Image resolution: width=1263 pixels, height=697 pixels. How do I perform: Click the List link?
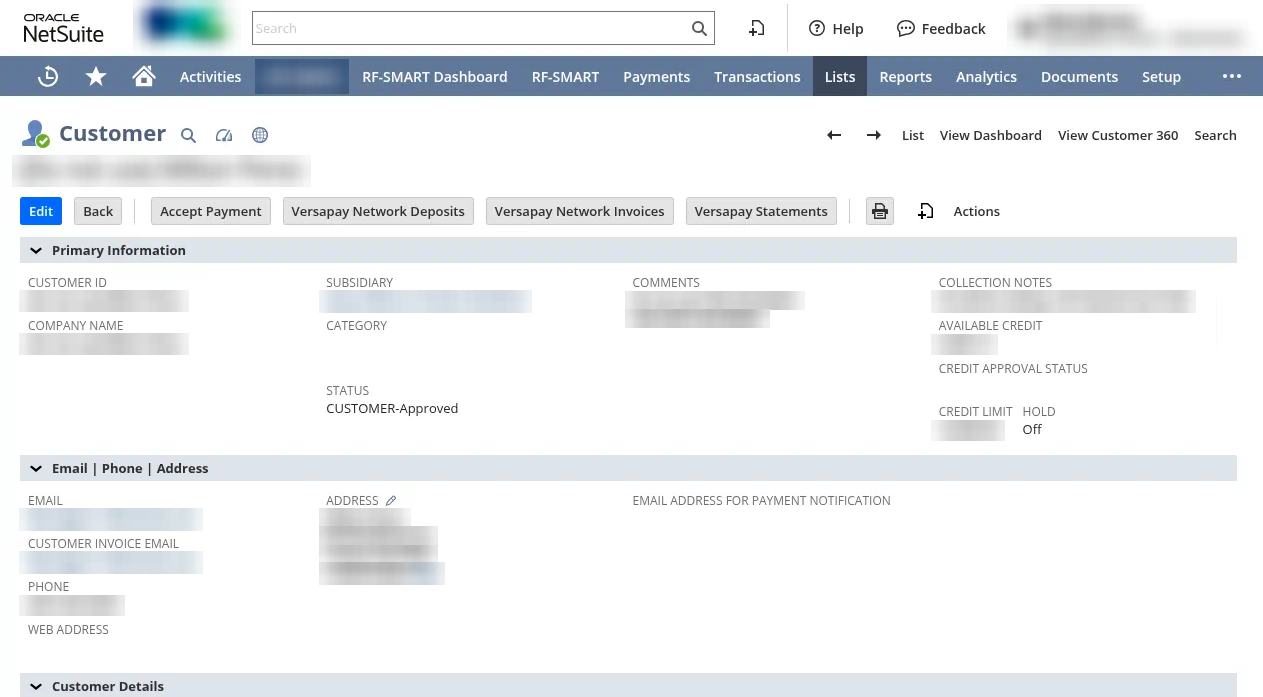click(913, 135)
